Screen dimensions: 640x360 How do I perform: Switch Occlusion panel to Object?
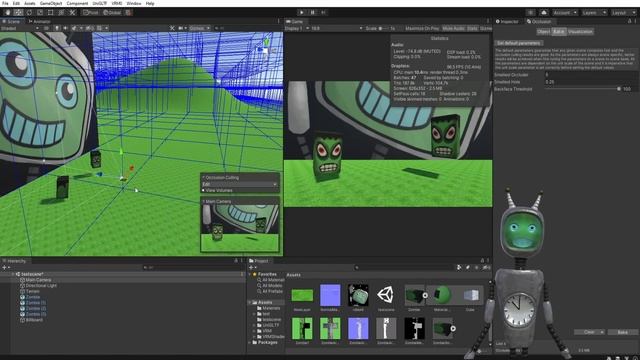(x=543, y=31)
